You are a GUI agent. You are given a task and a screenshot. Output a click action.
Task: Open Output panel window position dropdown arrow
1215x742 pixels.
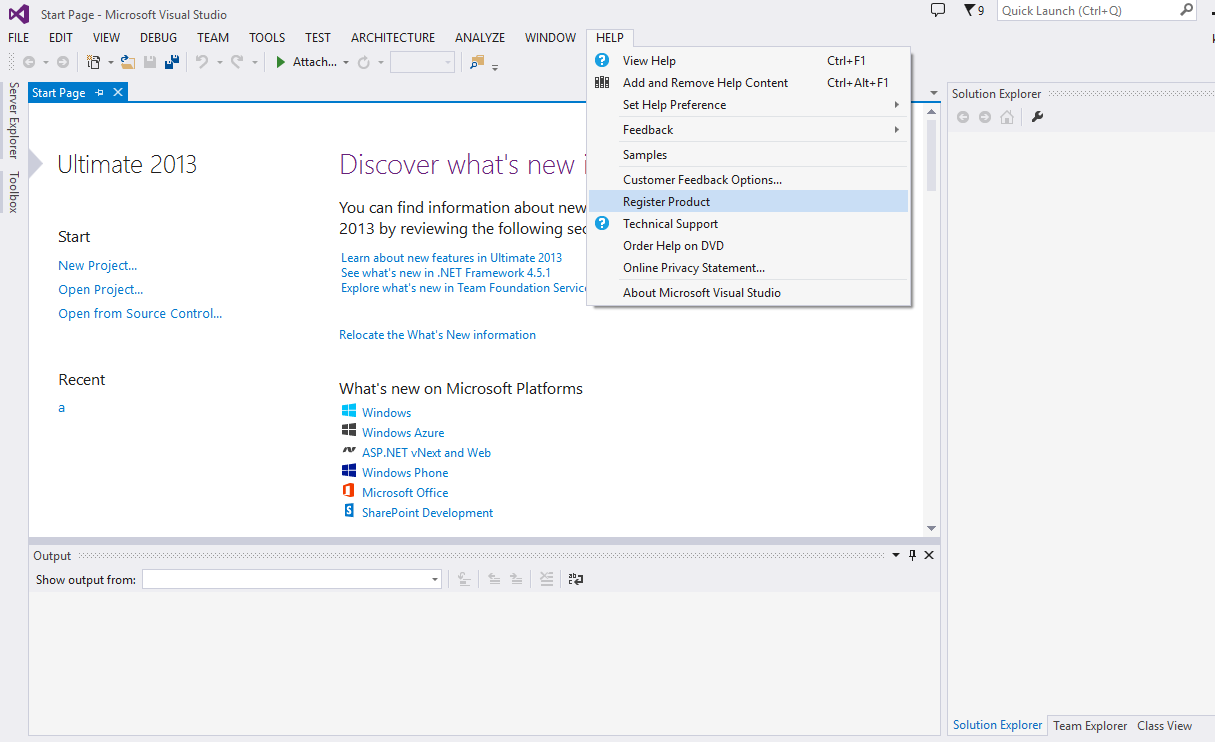click(x=896, y=556)
